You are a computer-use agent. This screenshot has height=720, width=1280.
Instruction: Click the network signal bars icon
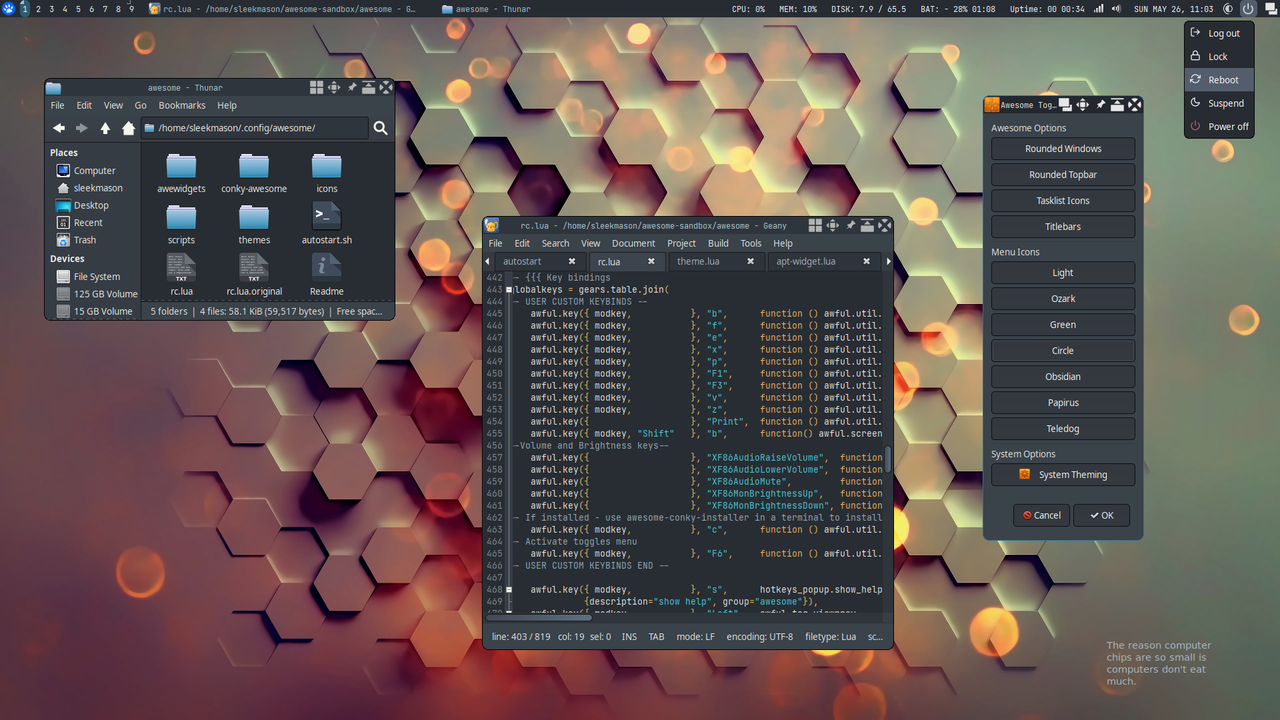(1099, 9)
